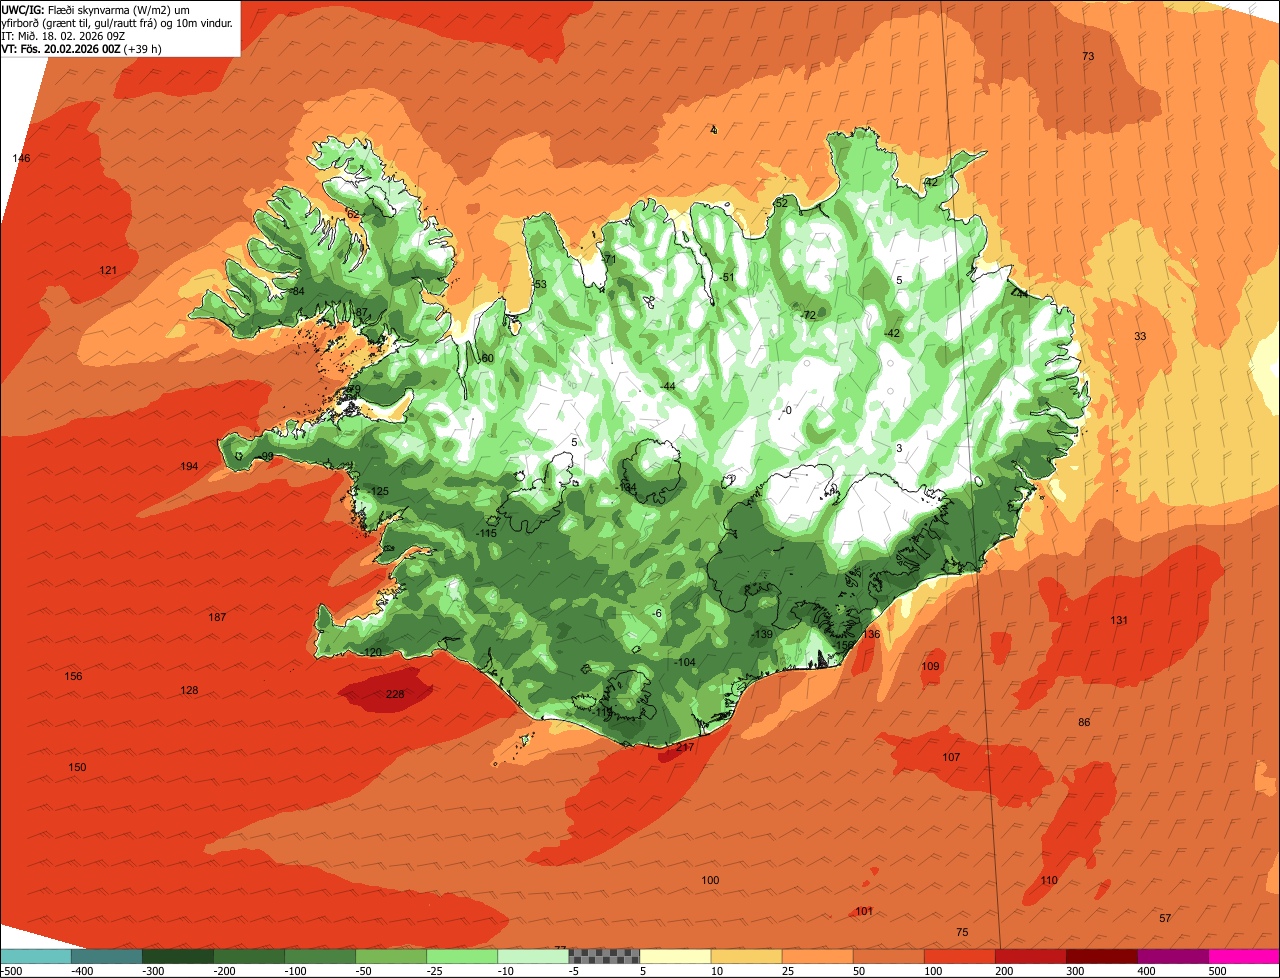Viewport: 1280px width, 978px height.
Task: Click the map value 217 on the south coast
Action: 685,747
